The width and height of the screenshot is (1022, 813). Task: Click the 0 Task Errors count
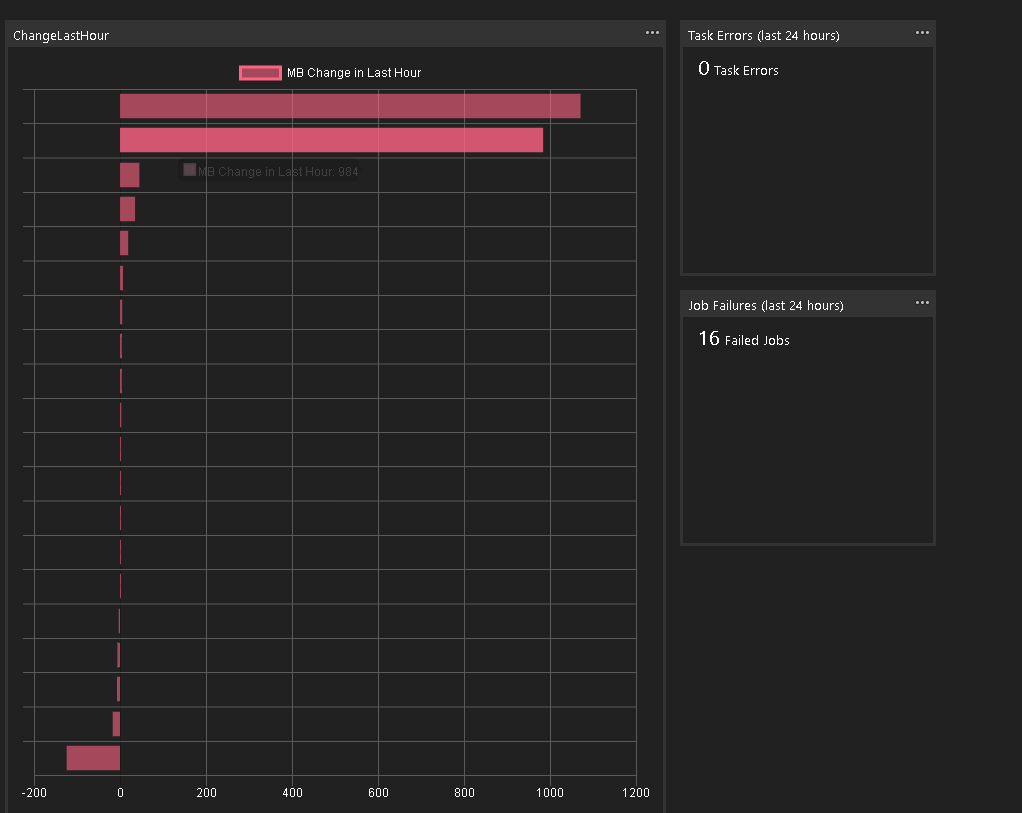point(738,69)
